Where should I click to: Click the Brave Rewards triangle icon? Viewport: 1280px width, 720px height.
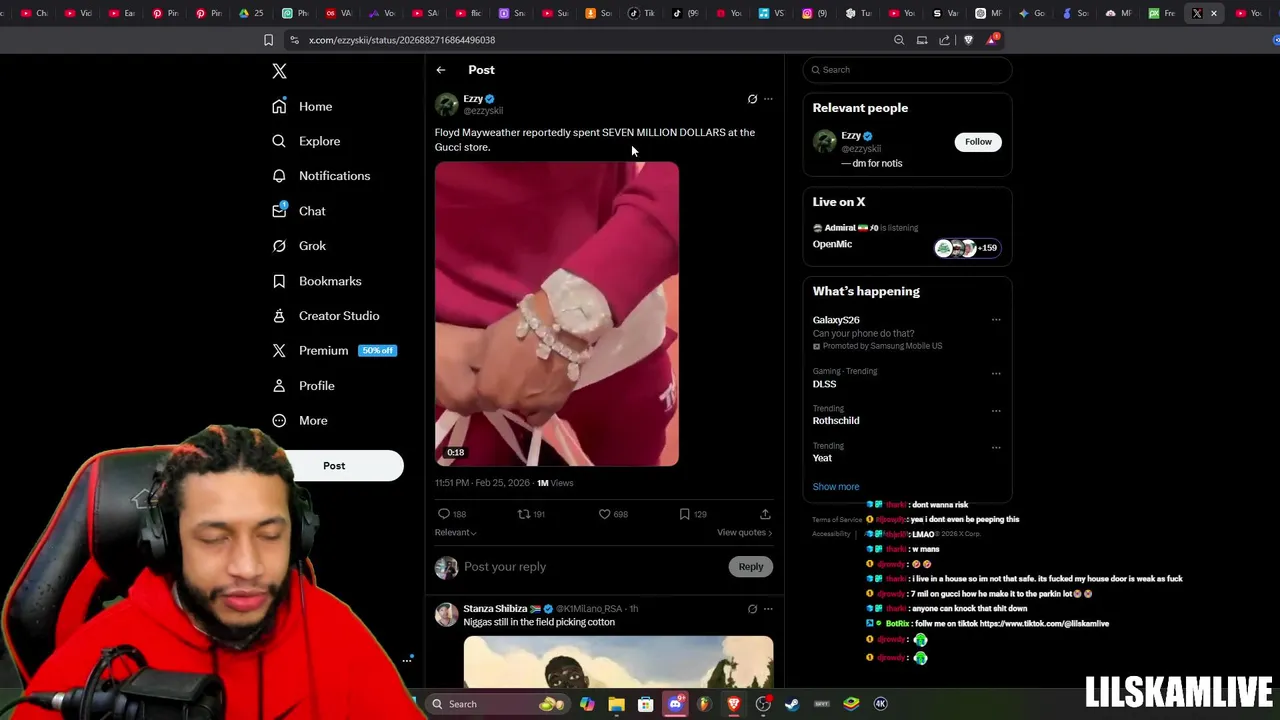click(991, 40)
